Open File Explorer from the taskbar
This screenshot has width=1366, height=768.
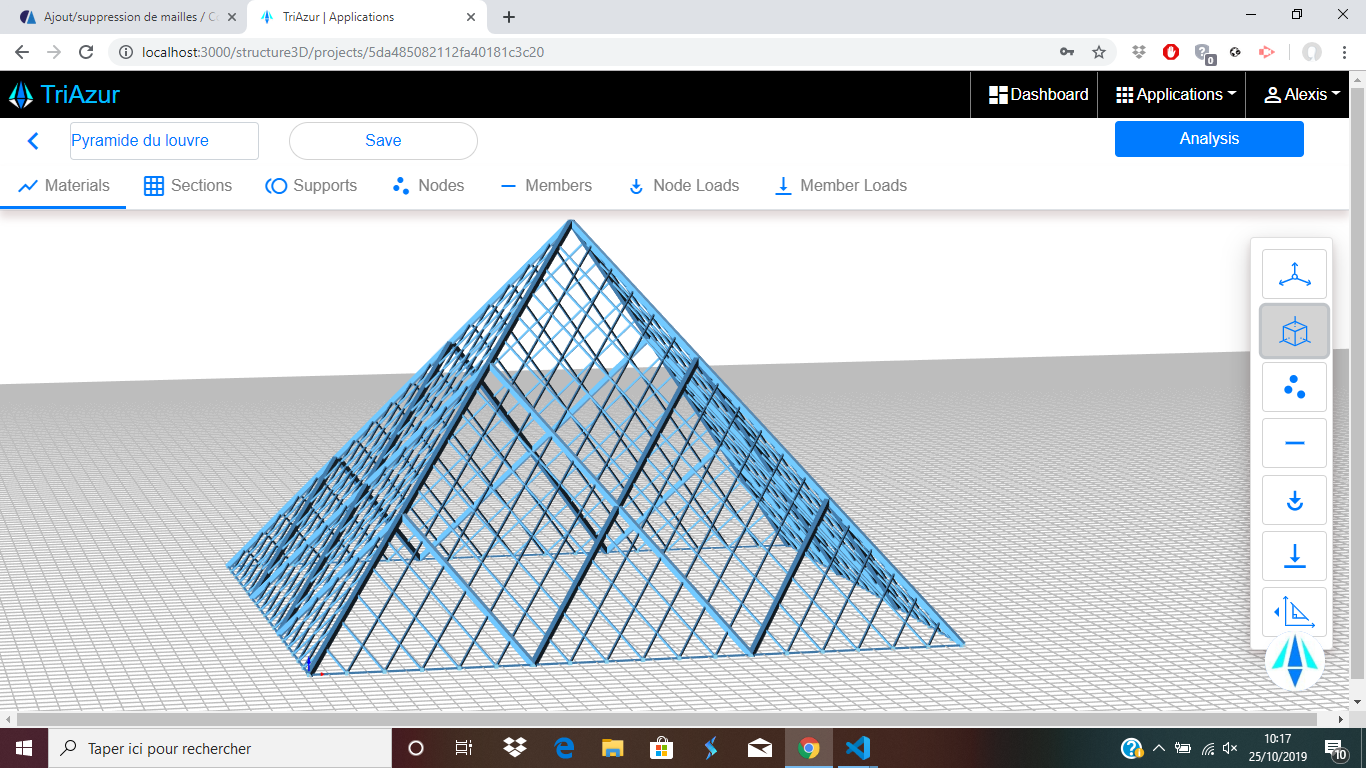(613, 748)
